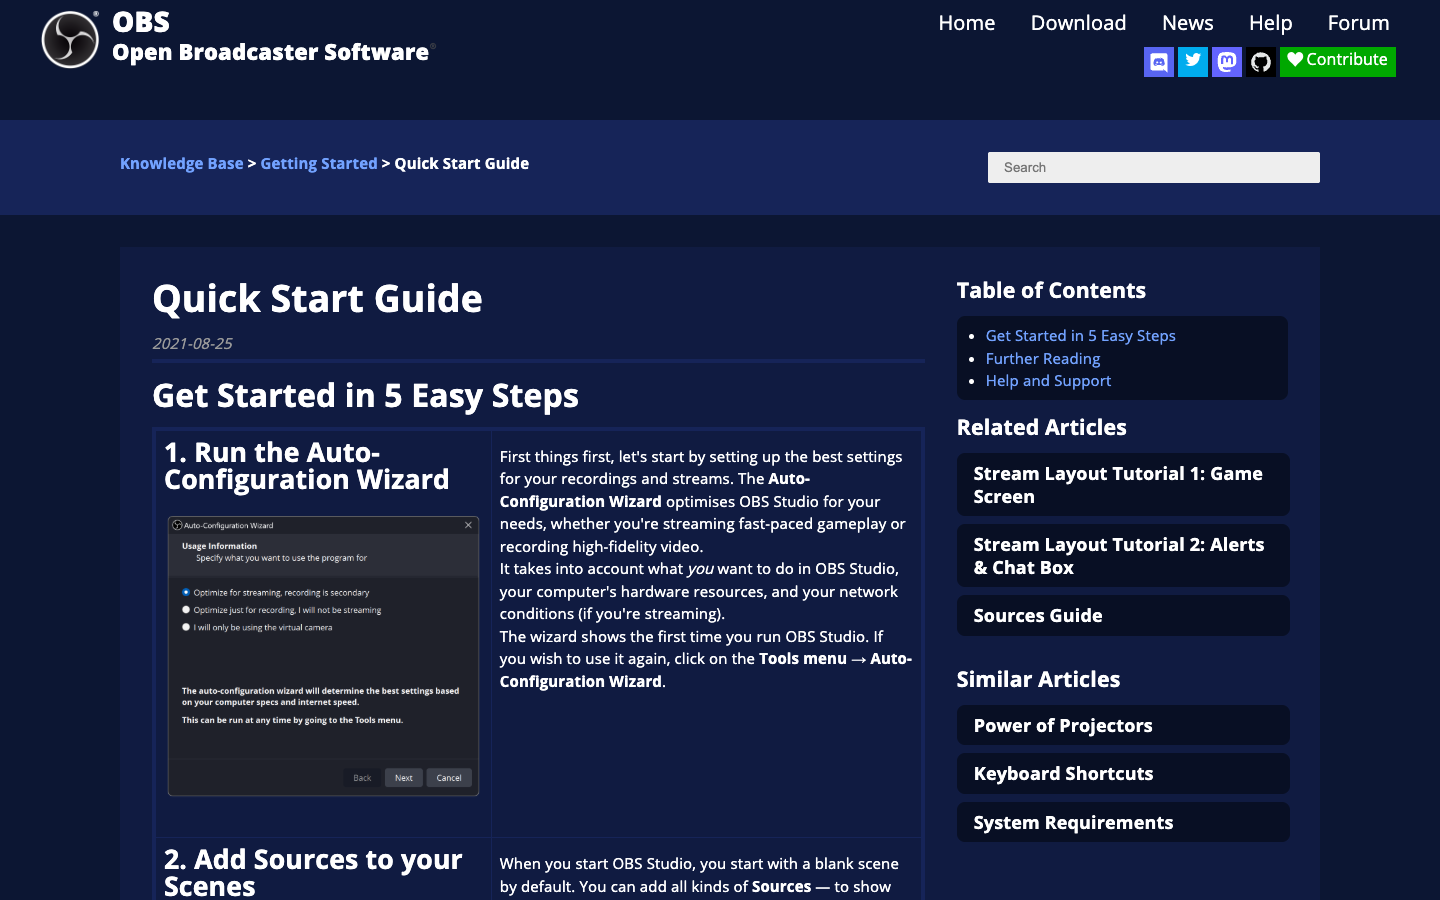1440x900 pixels.
Task: Open the Download menu item
Action: pyautogui.click(x=1078, y=23)
